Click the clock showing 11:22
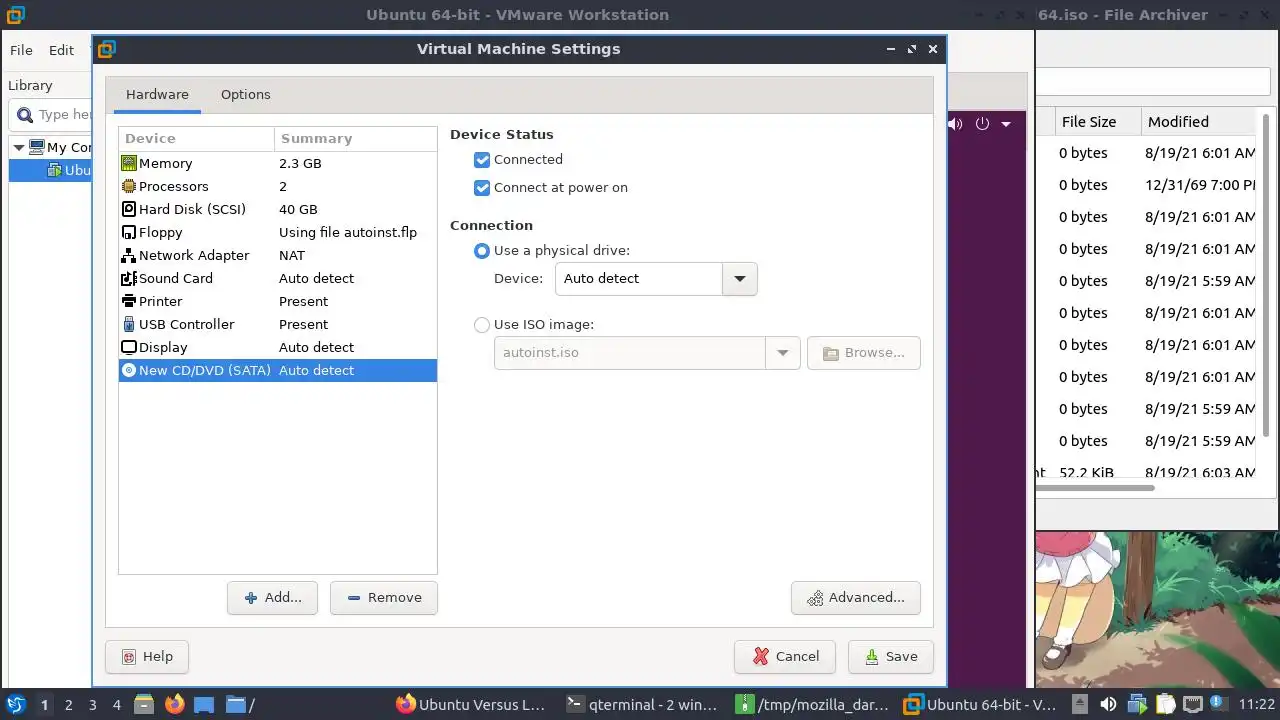 (x=1257, y=705)
